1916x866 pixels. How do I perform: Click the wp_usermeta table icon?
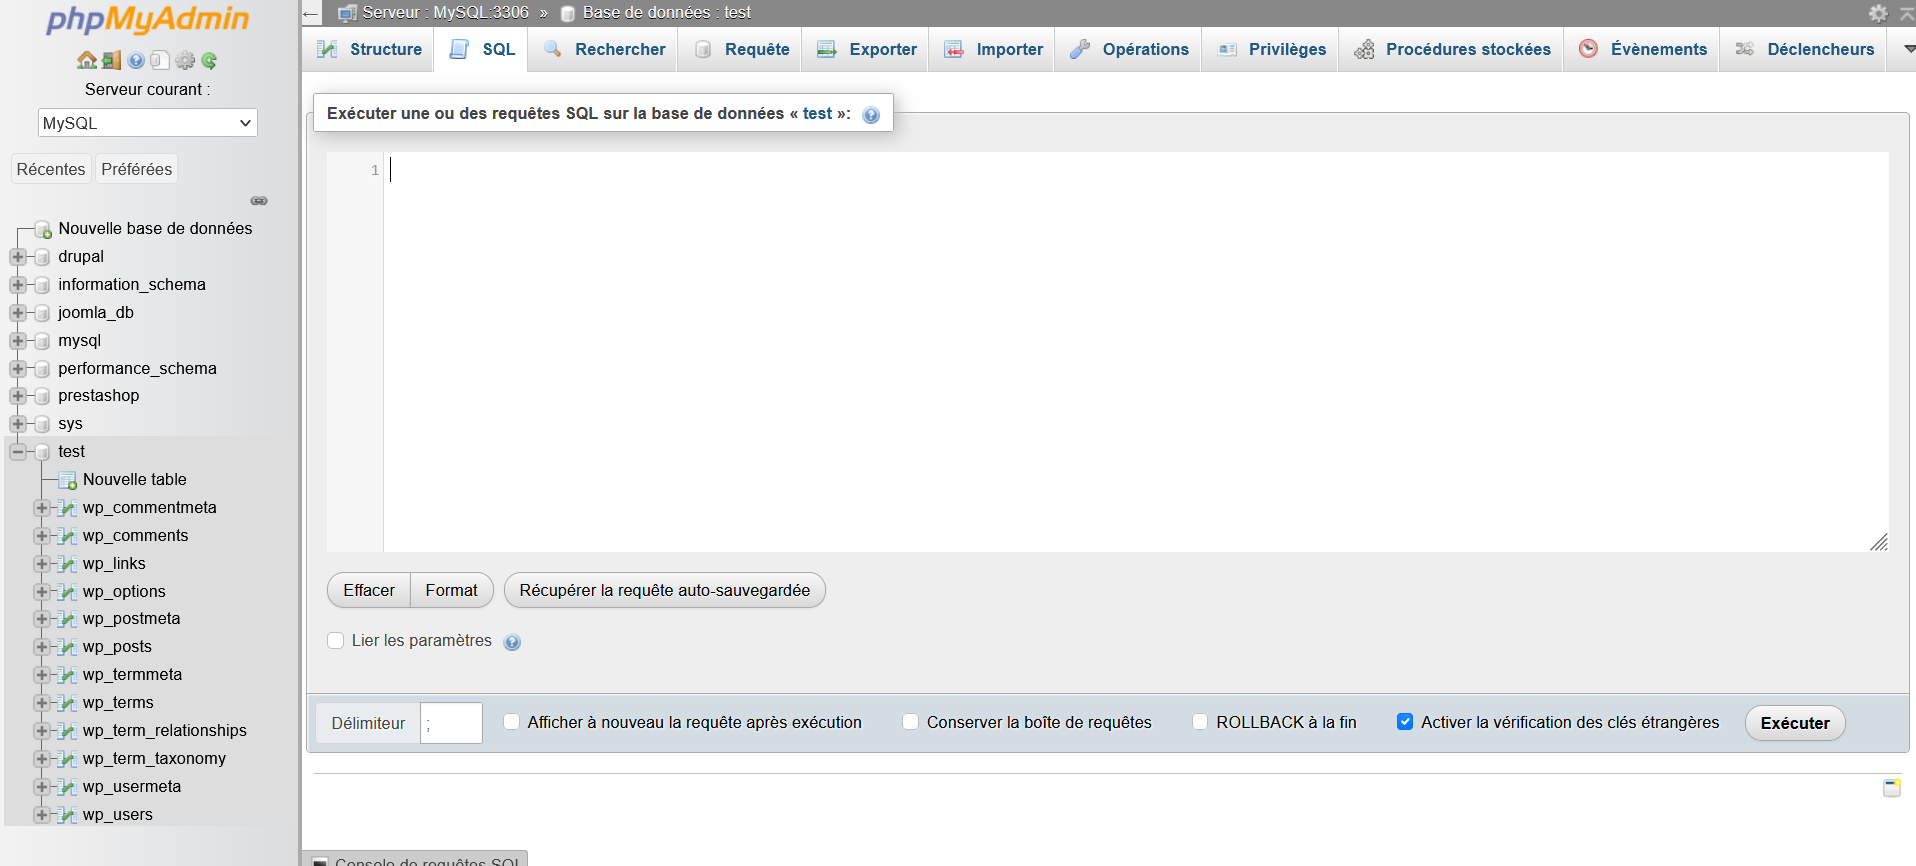tap(67, 787)
